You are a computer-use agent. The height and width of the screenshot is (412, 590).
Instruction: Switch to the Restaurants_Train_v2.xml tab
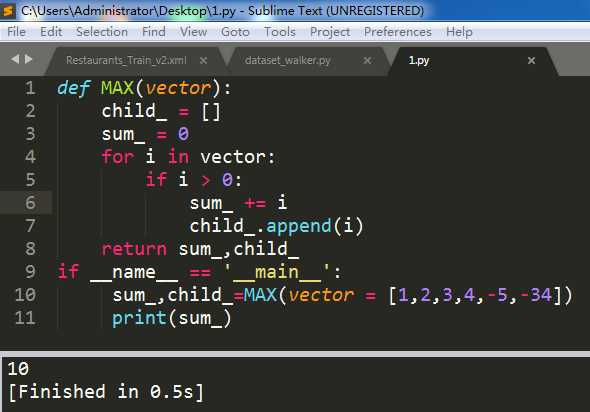coord(126,60)
